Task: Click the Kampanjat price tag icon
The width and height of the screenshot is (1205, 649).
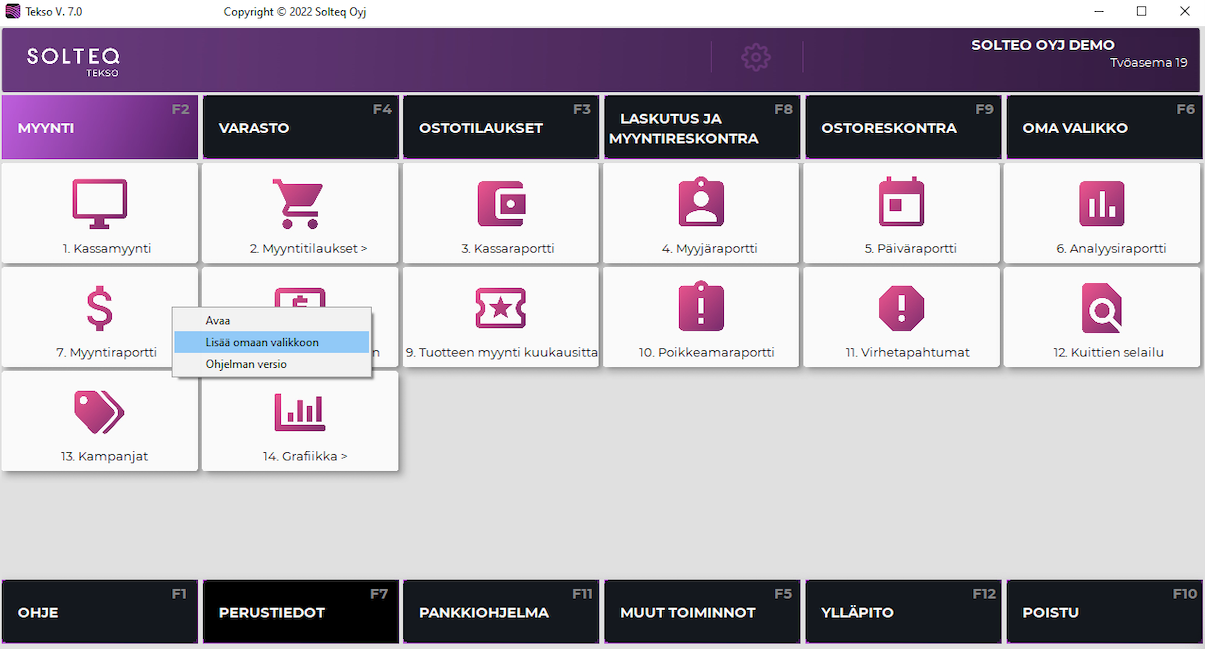Action: click(x=99, y=412)
